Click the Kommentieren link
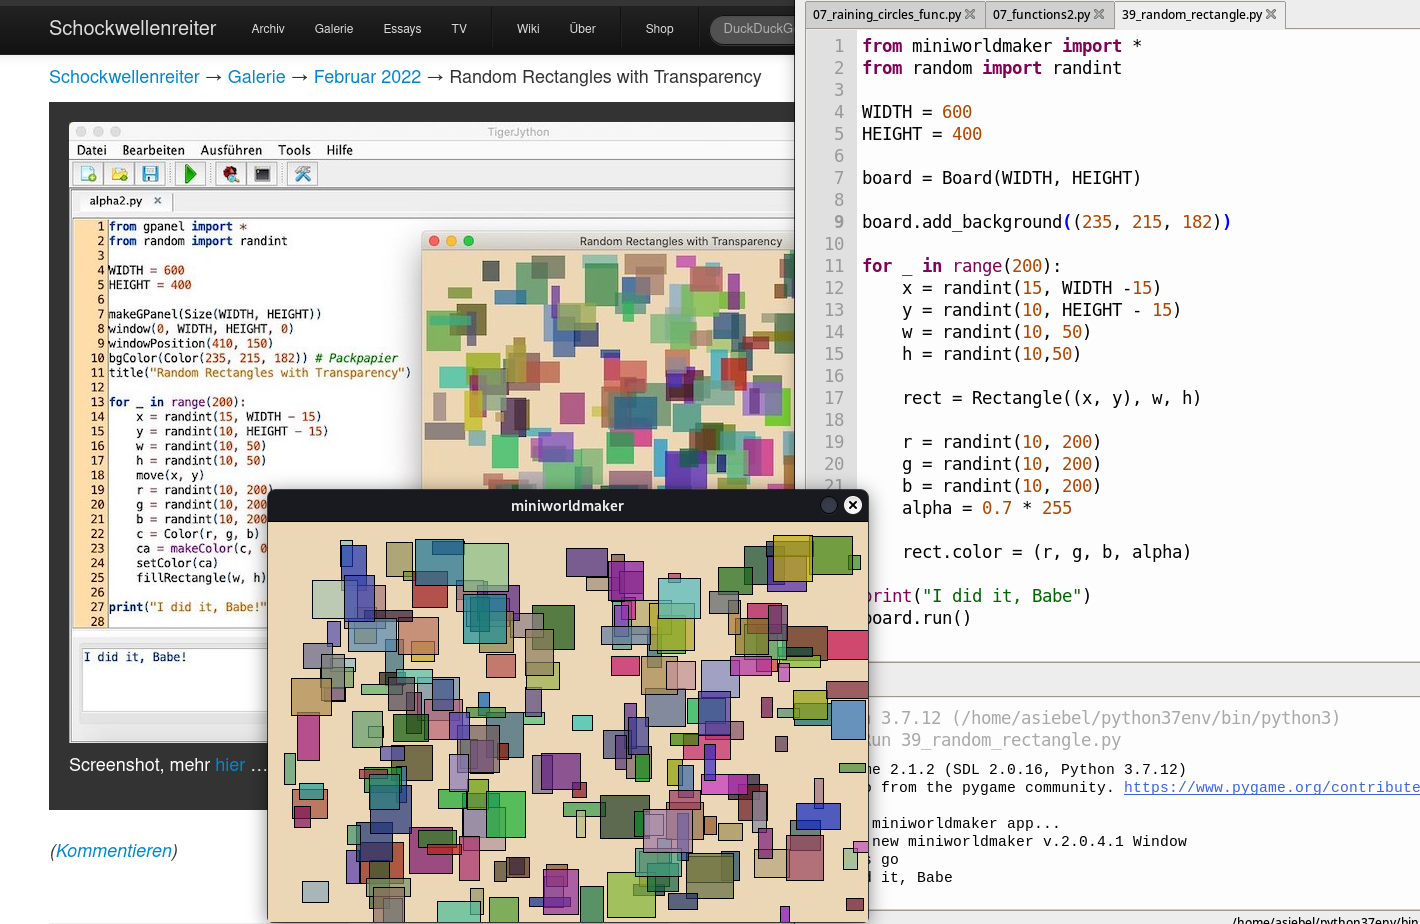This screenshot has width=1420, height=924. pos(114,851)
